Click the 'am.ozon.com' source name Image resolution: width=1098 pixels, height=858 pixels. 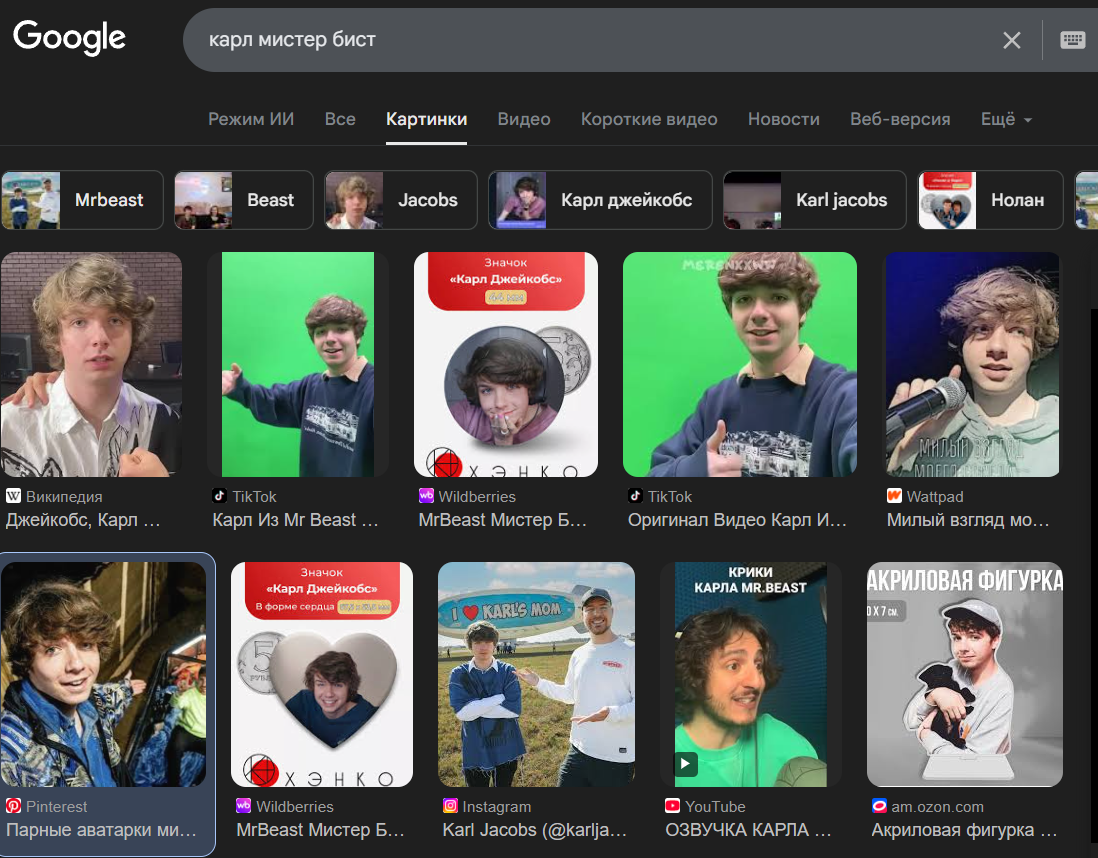(x=938, y=807)
